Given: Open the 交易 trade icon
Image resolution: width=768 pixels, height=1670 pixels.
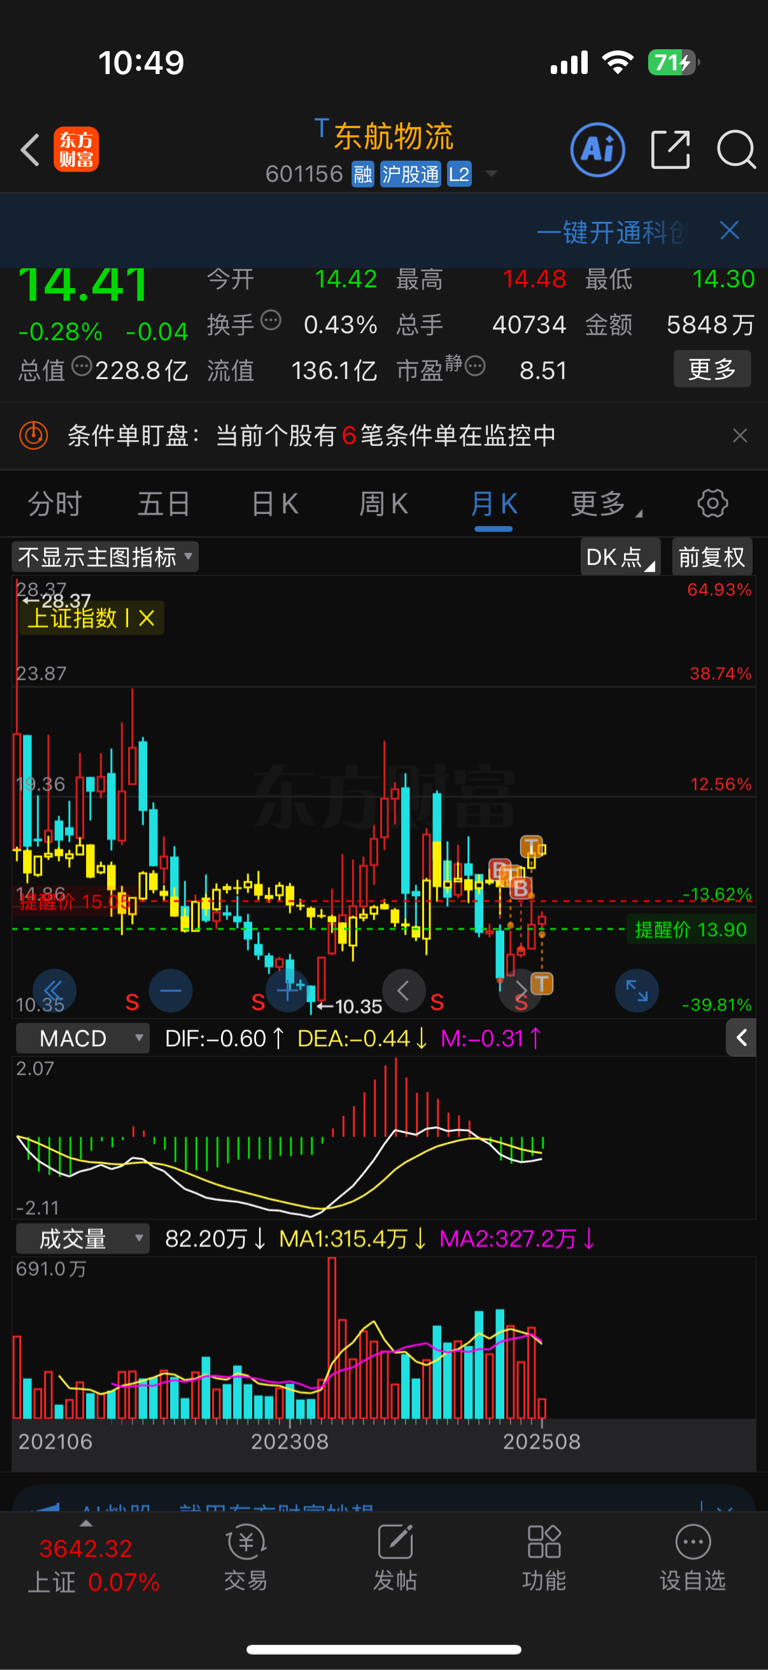Looking at the screenshot, I should [245, 1558].
